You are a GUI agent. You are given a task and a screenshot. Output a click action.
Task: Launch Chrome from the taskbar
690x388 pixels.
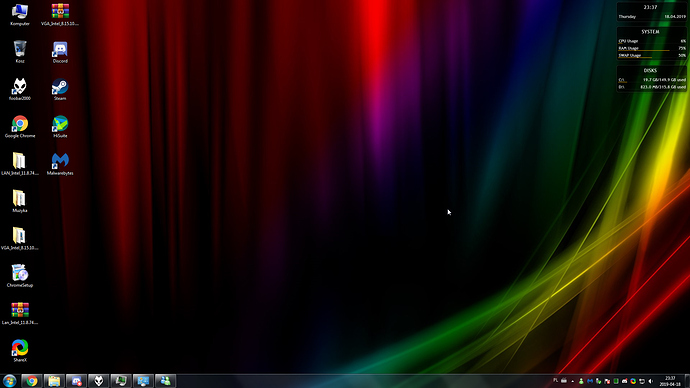pos(32,381)
